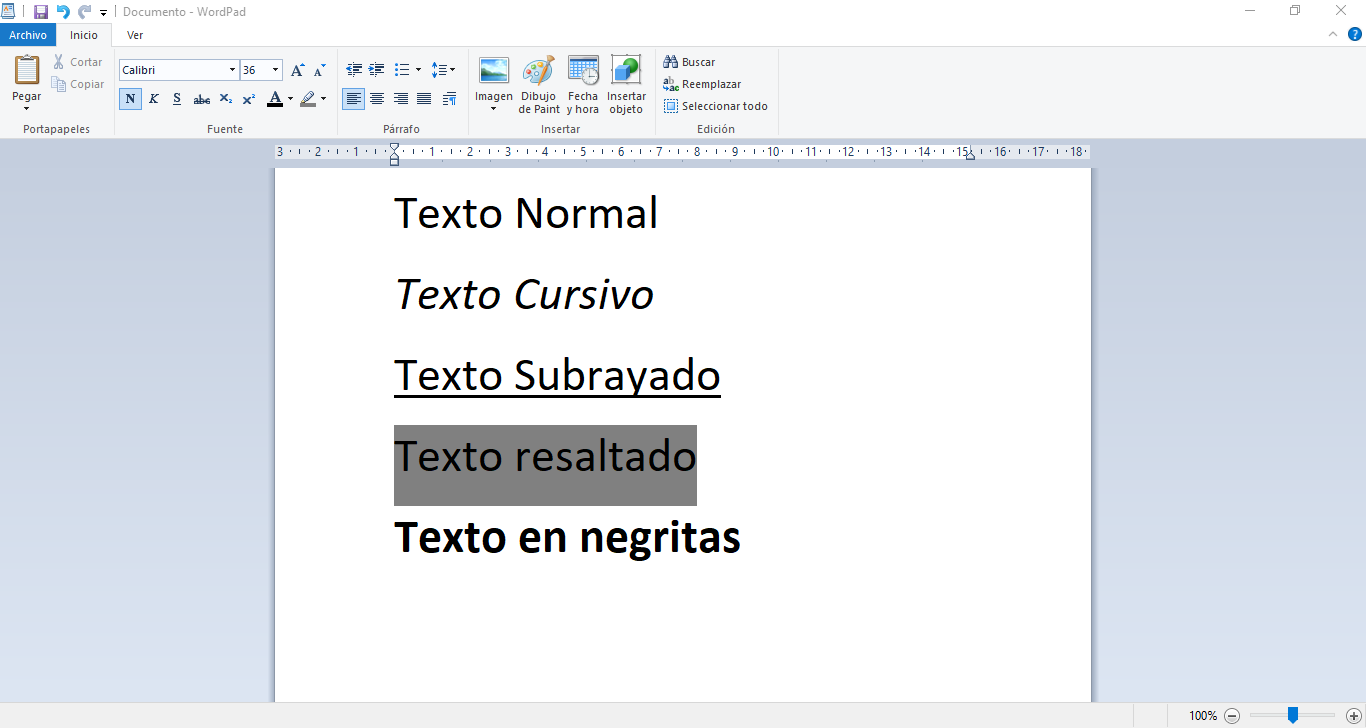This screenshot has width=1366, height=728.
Task: Open the highlight color dropdown arrow
Action: 323,99
